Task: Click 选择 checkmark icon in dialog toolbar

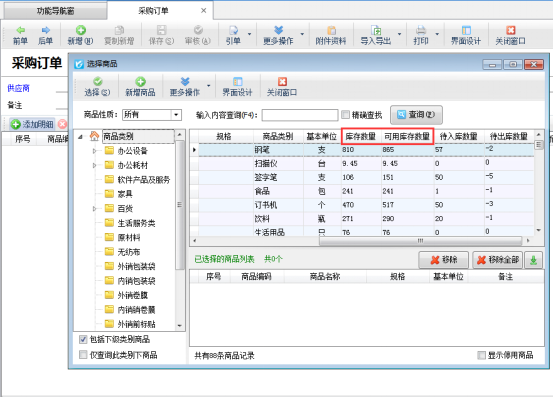Action: pos(98,82)
